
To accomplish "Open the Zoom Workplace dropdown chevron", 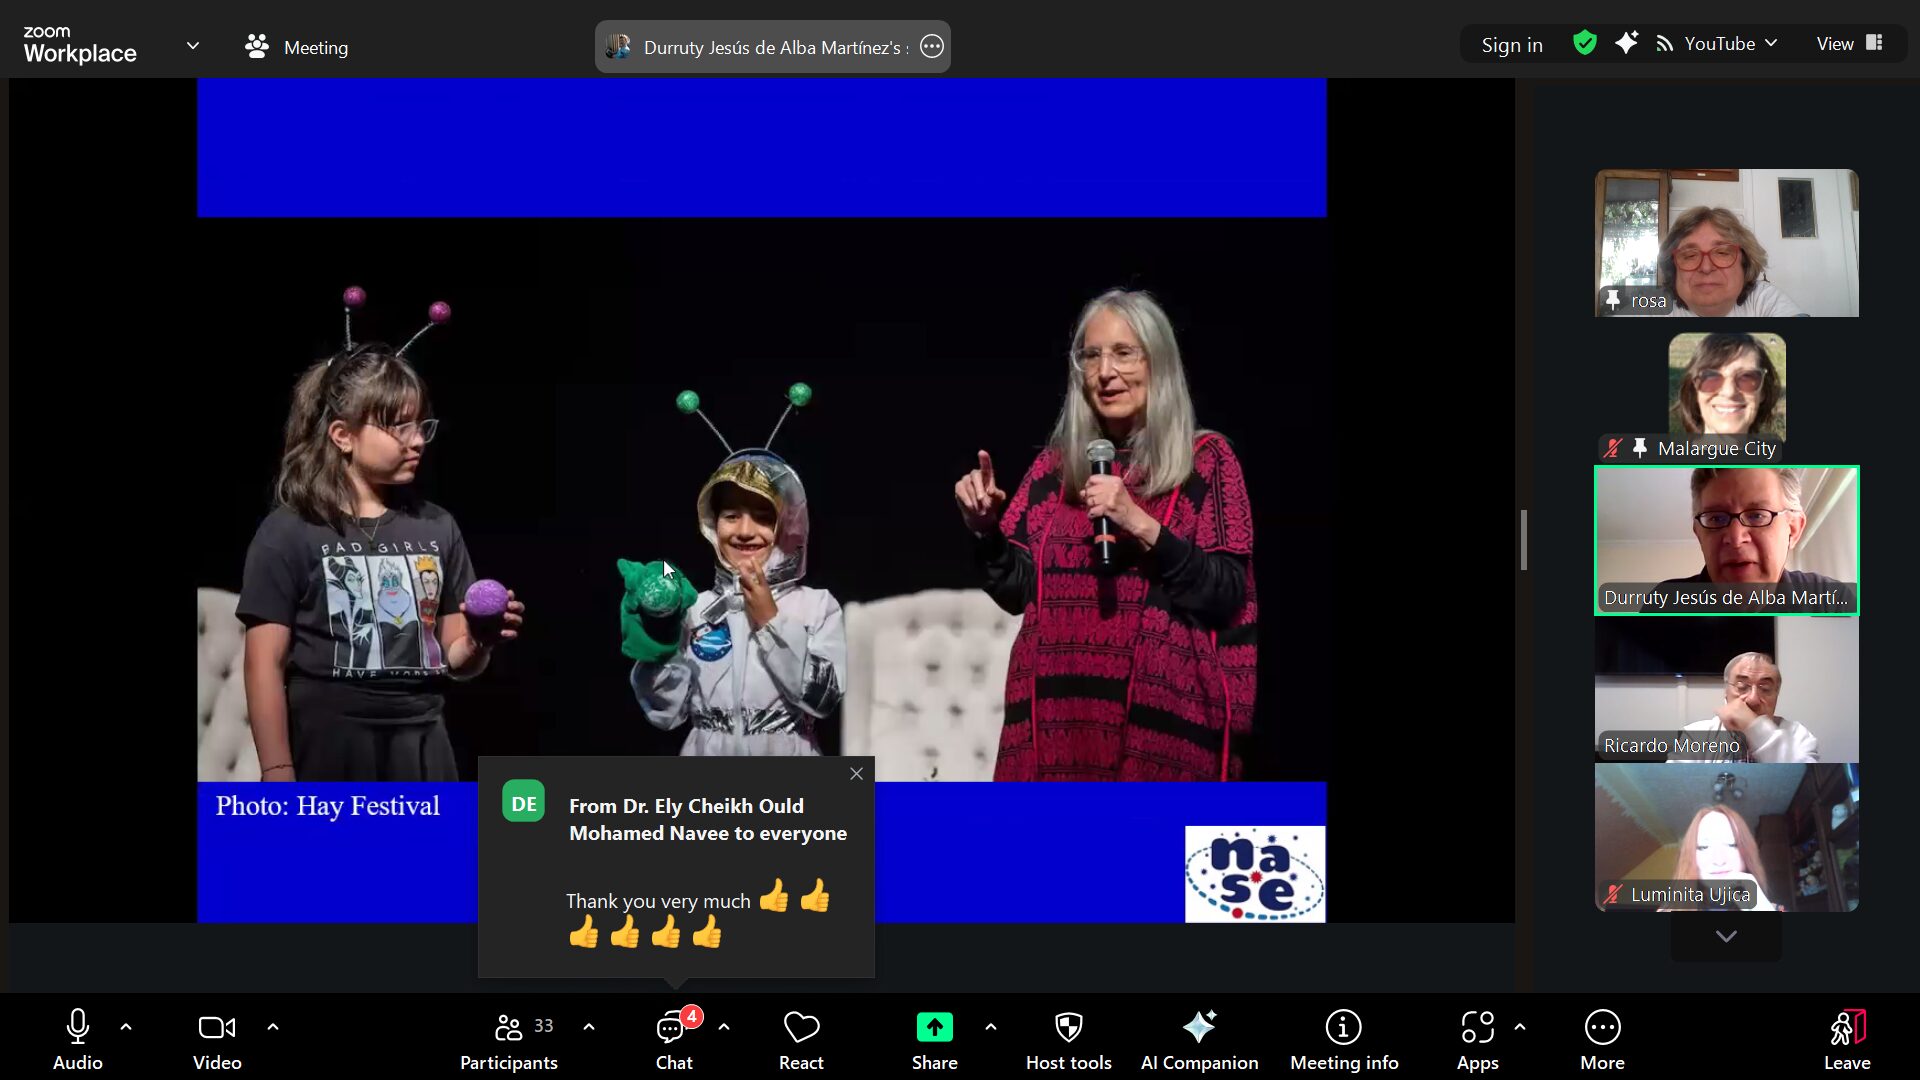I will coord(193,46).
